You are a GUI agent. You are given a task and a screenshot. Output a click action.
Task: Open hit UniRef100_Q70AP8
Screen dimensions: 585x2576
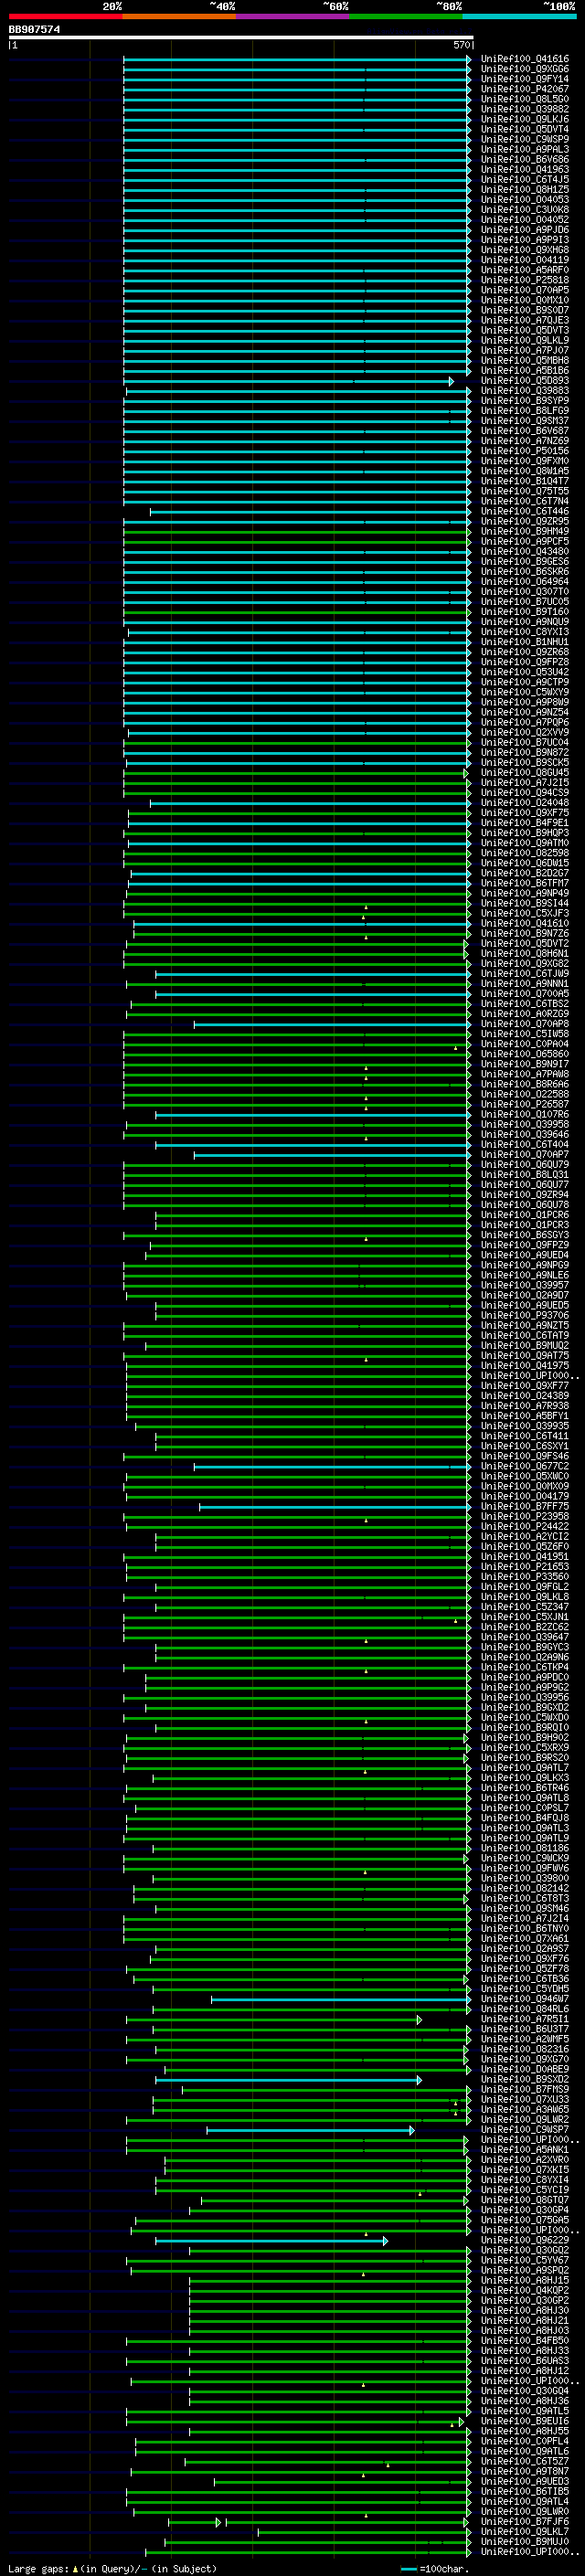525,1024
